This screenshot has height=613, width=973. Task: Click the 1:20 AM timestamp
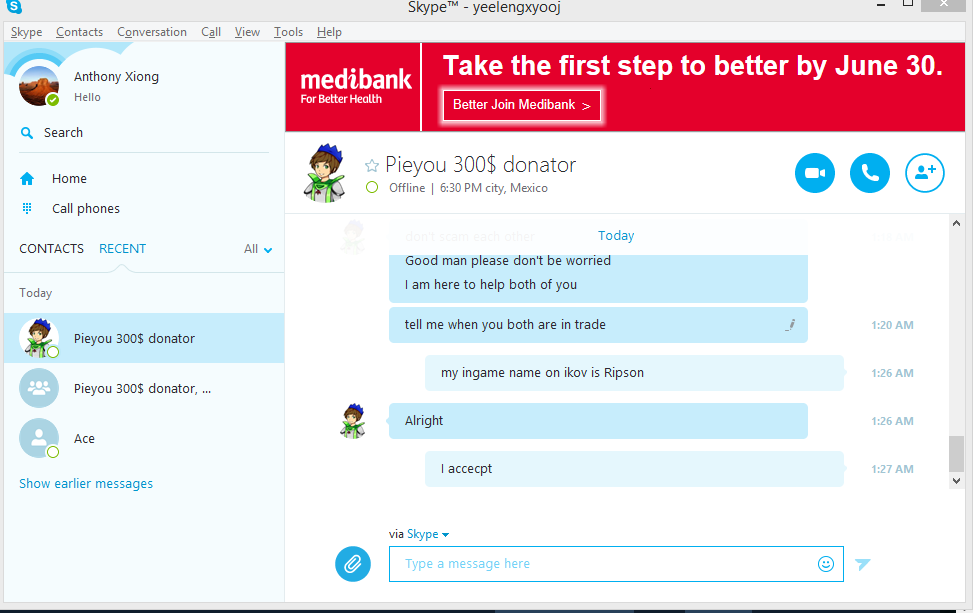coord(892,325)
